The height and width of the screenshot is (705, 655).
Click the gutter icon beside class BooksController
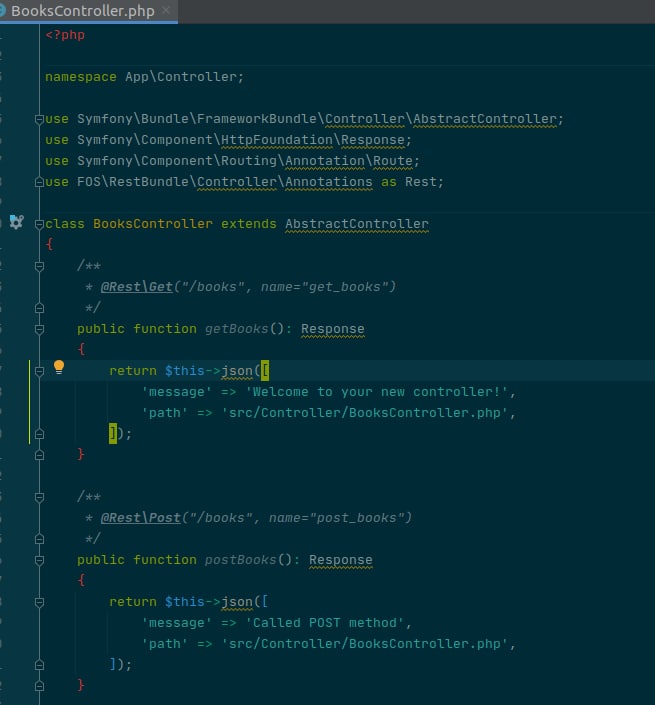coord(17,222)
